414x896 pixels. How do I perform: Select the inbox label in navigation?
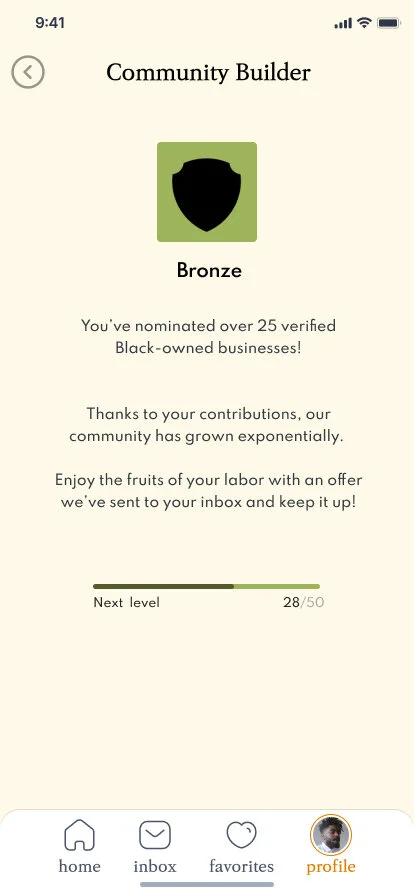155,866
